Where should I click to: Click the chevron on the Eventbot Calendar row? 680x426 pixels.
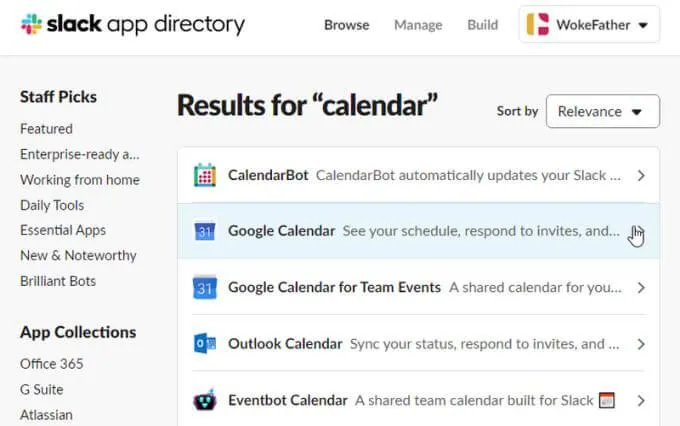click(x=641, y=401)
